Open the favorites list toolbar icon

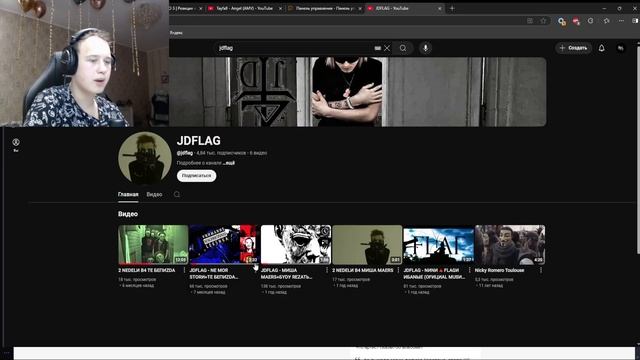click(x=606, y=21)
